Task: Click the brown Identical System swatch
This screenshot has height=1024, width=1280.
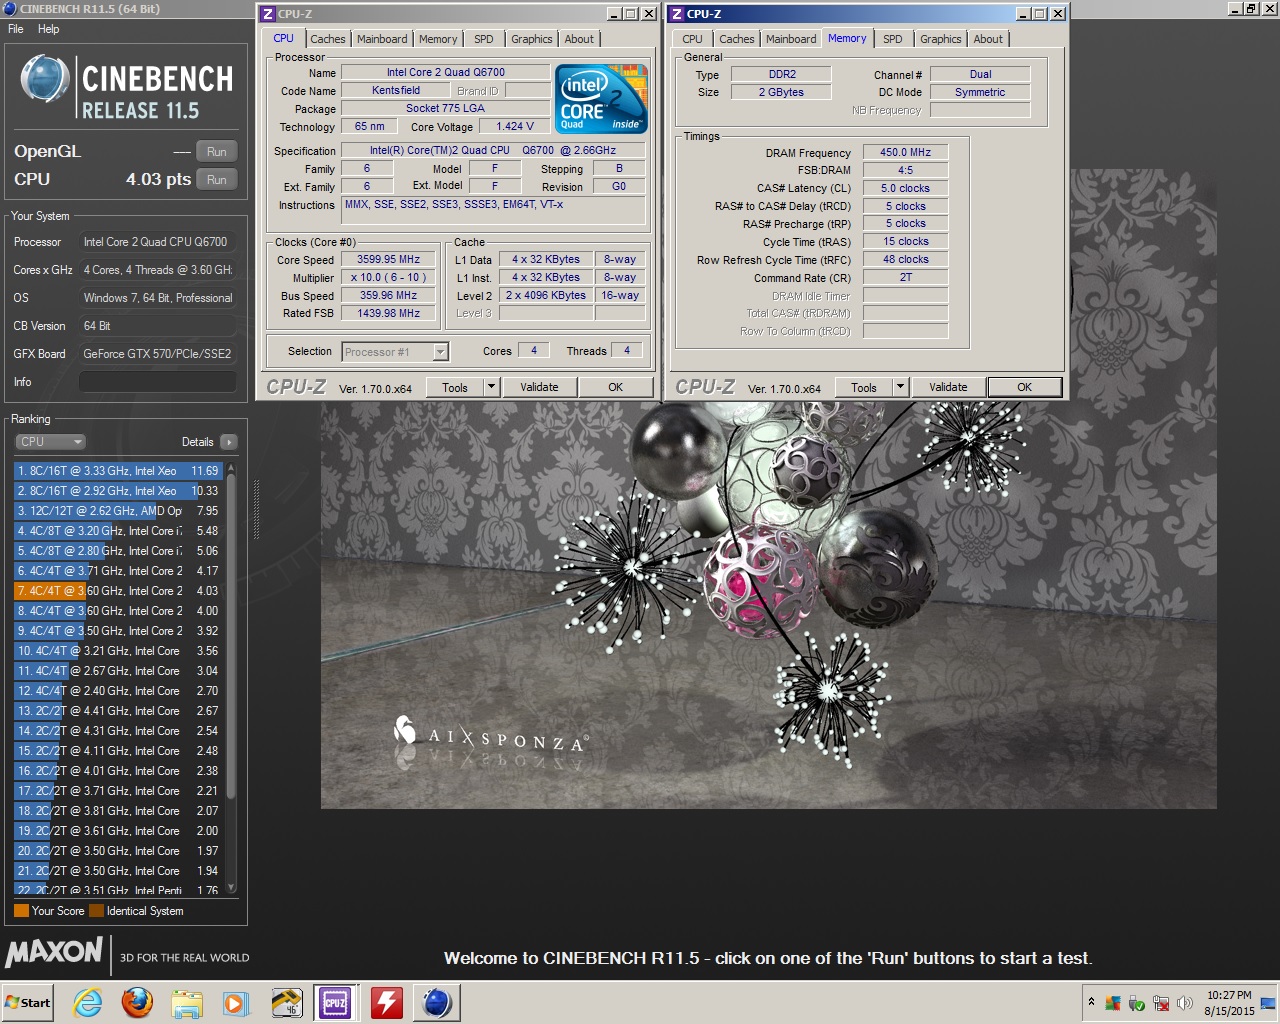Action: point(96,911)
